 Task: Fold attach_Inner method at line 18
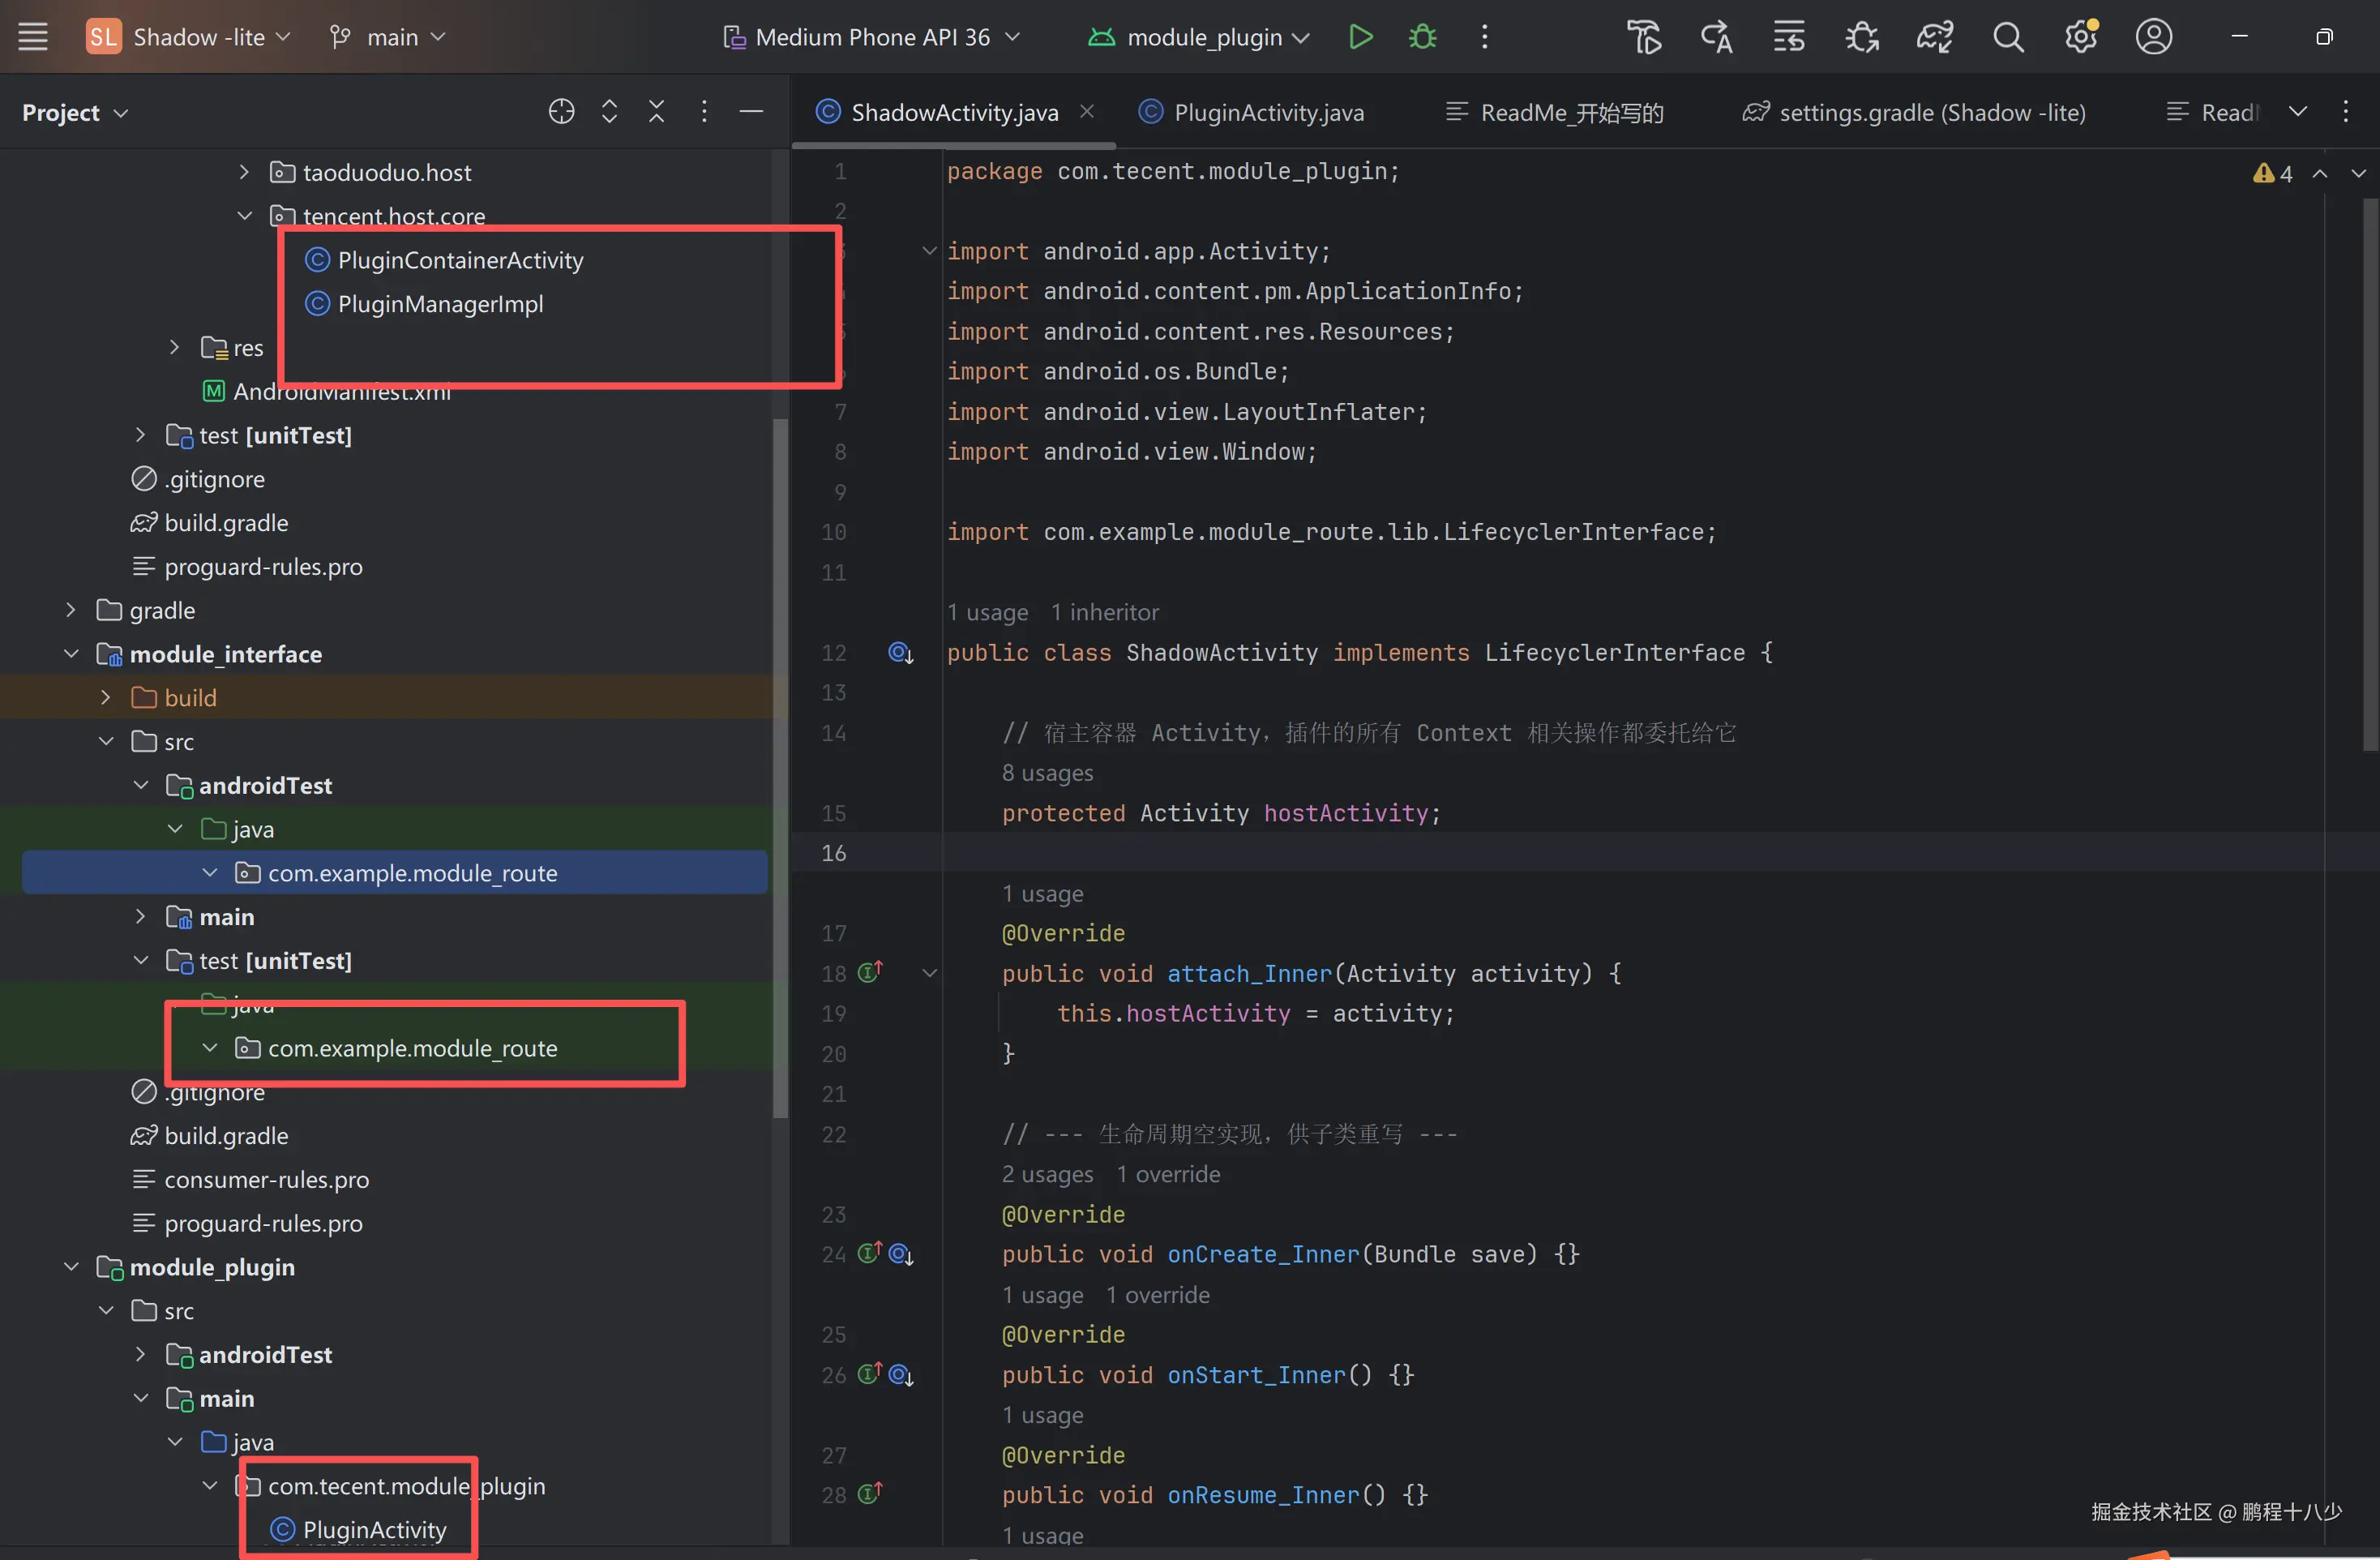click(929, 973)
